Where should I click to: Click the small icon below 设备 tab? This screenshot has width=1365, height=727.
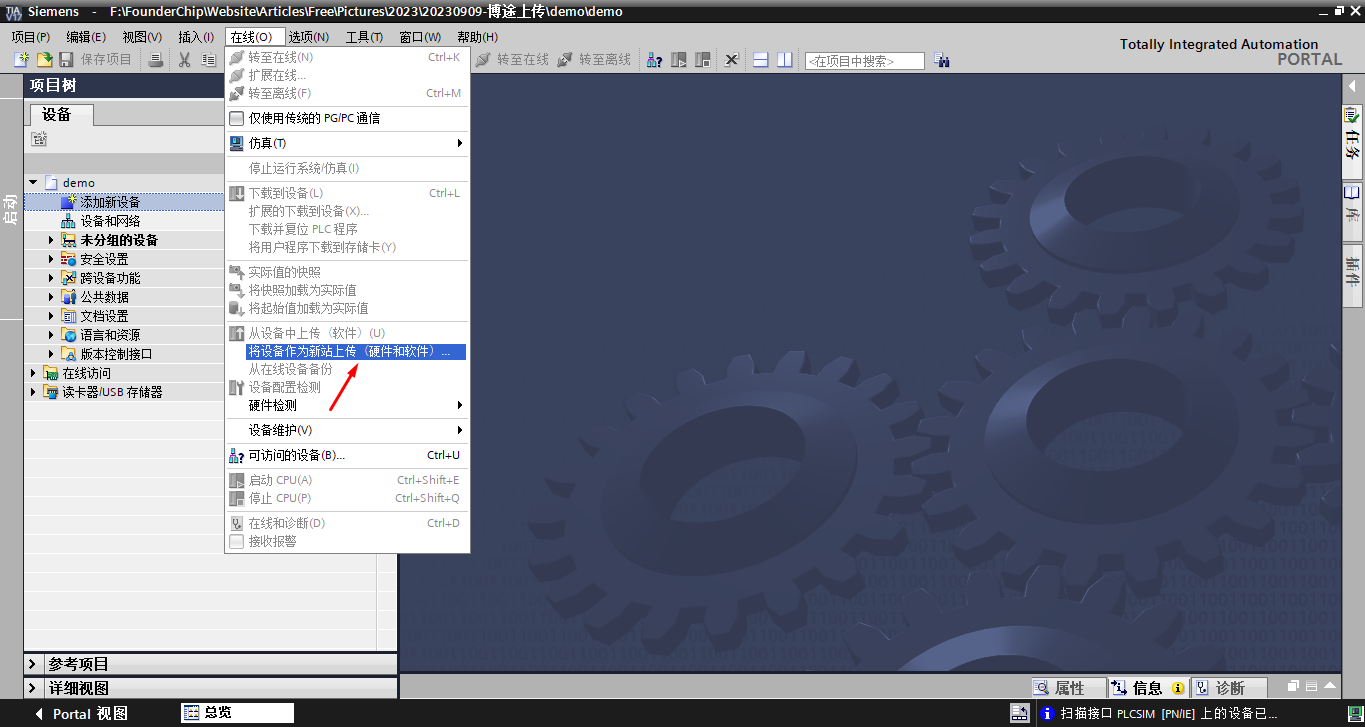pos(39,138)
